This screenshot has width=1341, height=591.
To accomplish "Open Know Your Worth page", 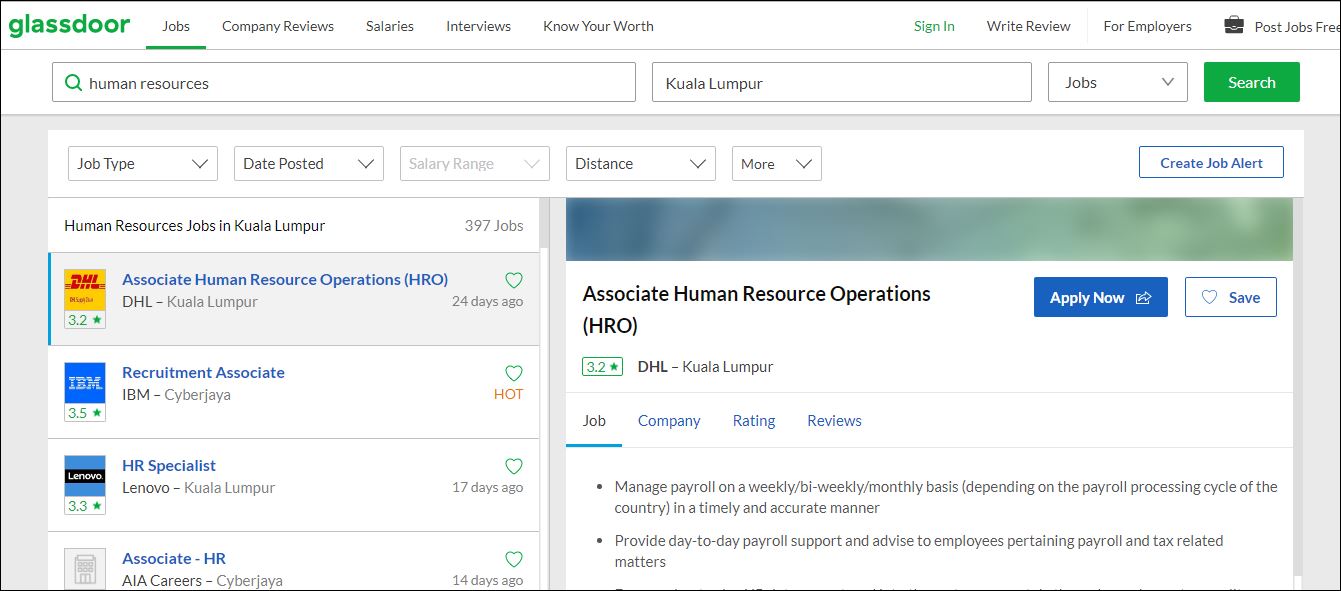I will pyautogui.click(x=598, y=26).
